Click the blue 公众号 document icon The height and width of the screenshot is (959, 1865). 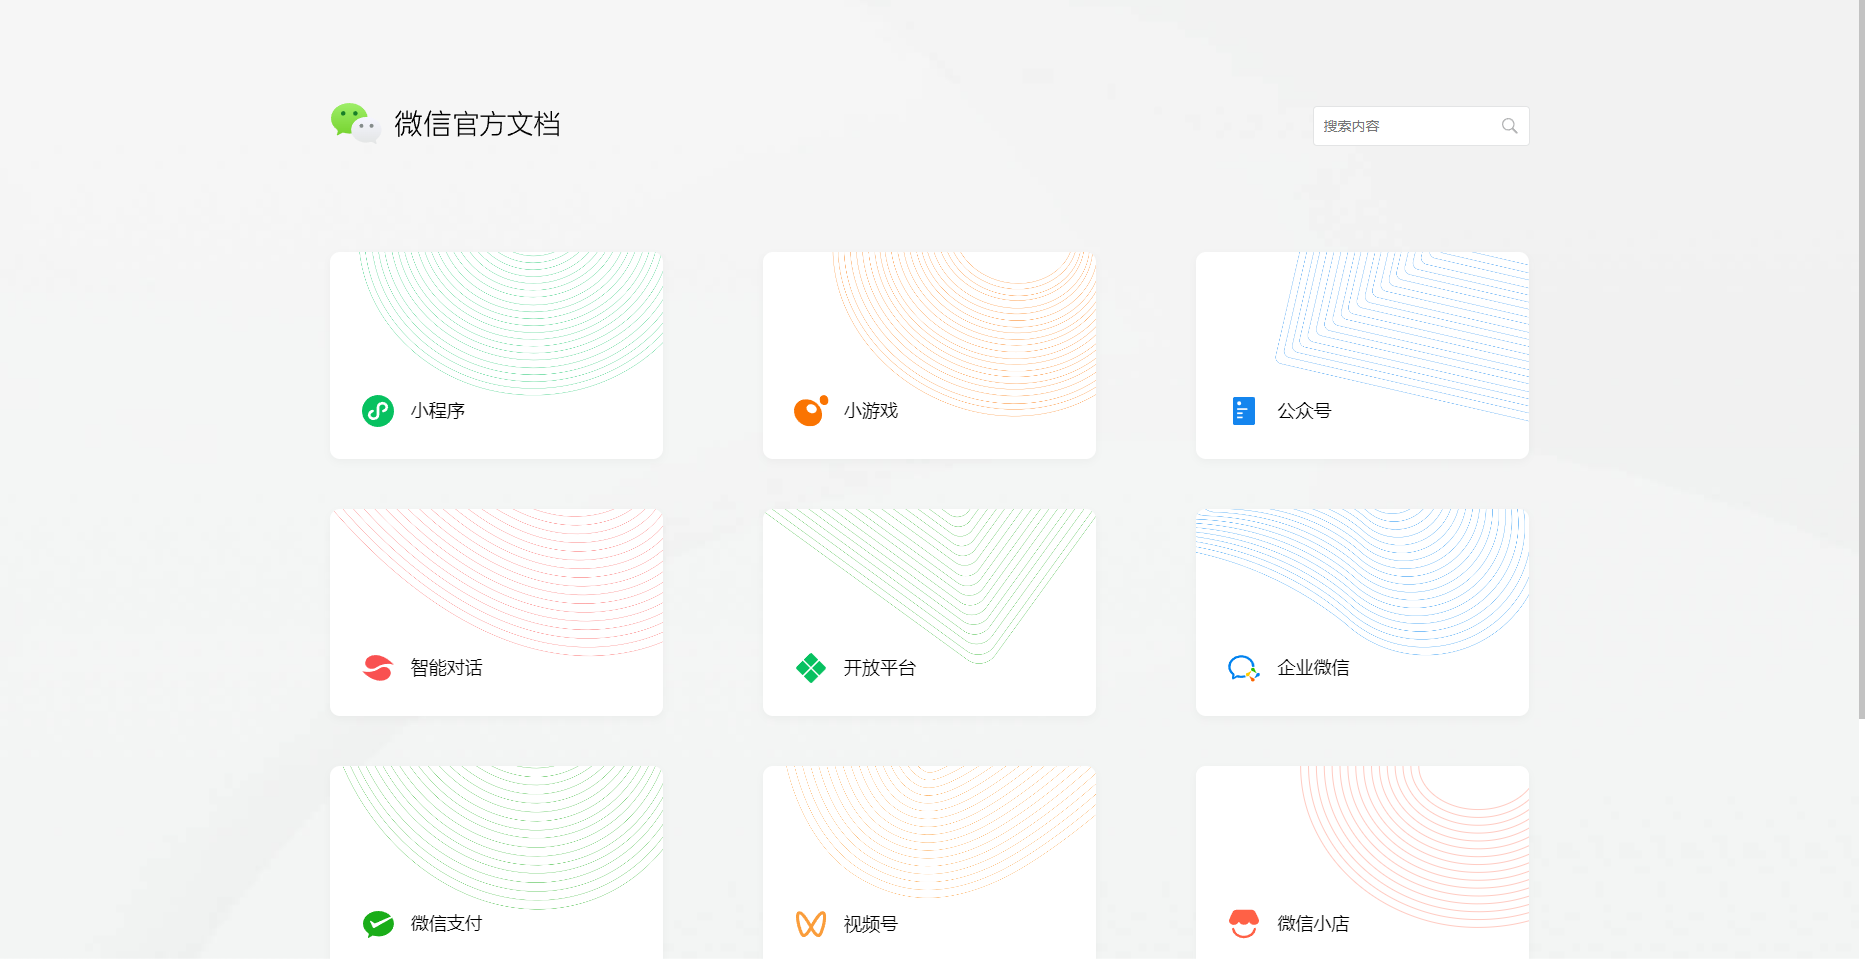1244,411
